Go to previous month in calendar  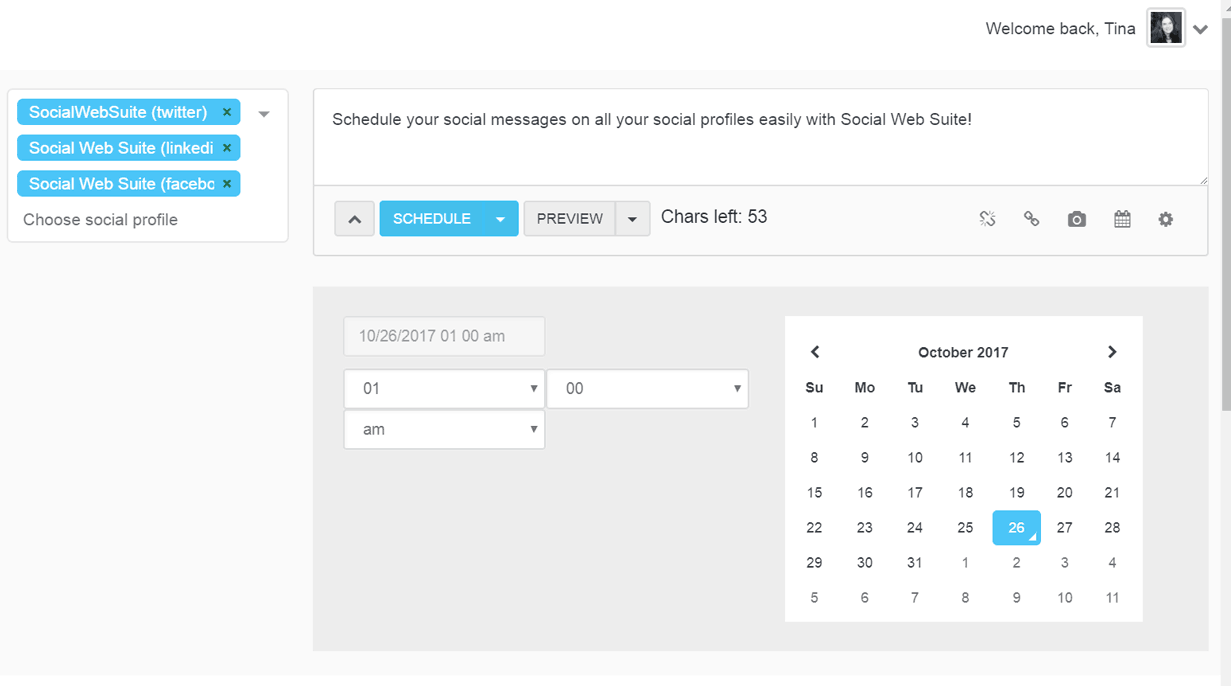pos(815,352)
